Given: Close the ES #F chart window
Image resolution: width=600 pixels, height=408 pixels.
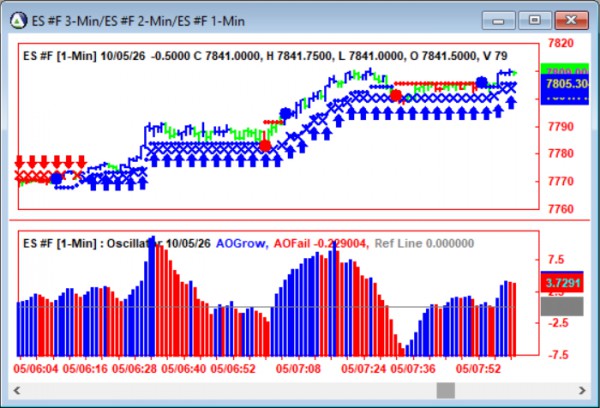Looking at the screenshot, I should click(571, 20).
